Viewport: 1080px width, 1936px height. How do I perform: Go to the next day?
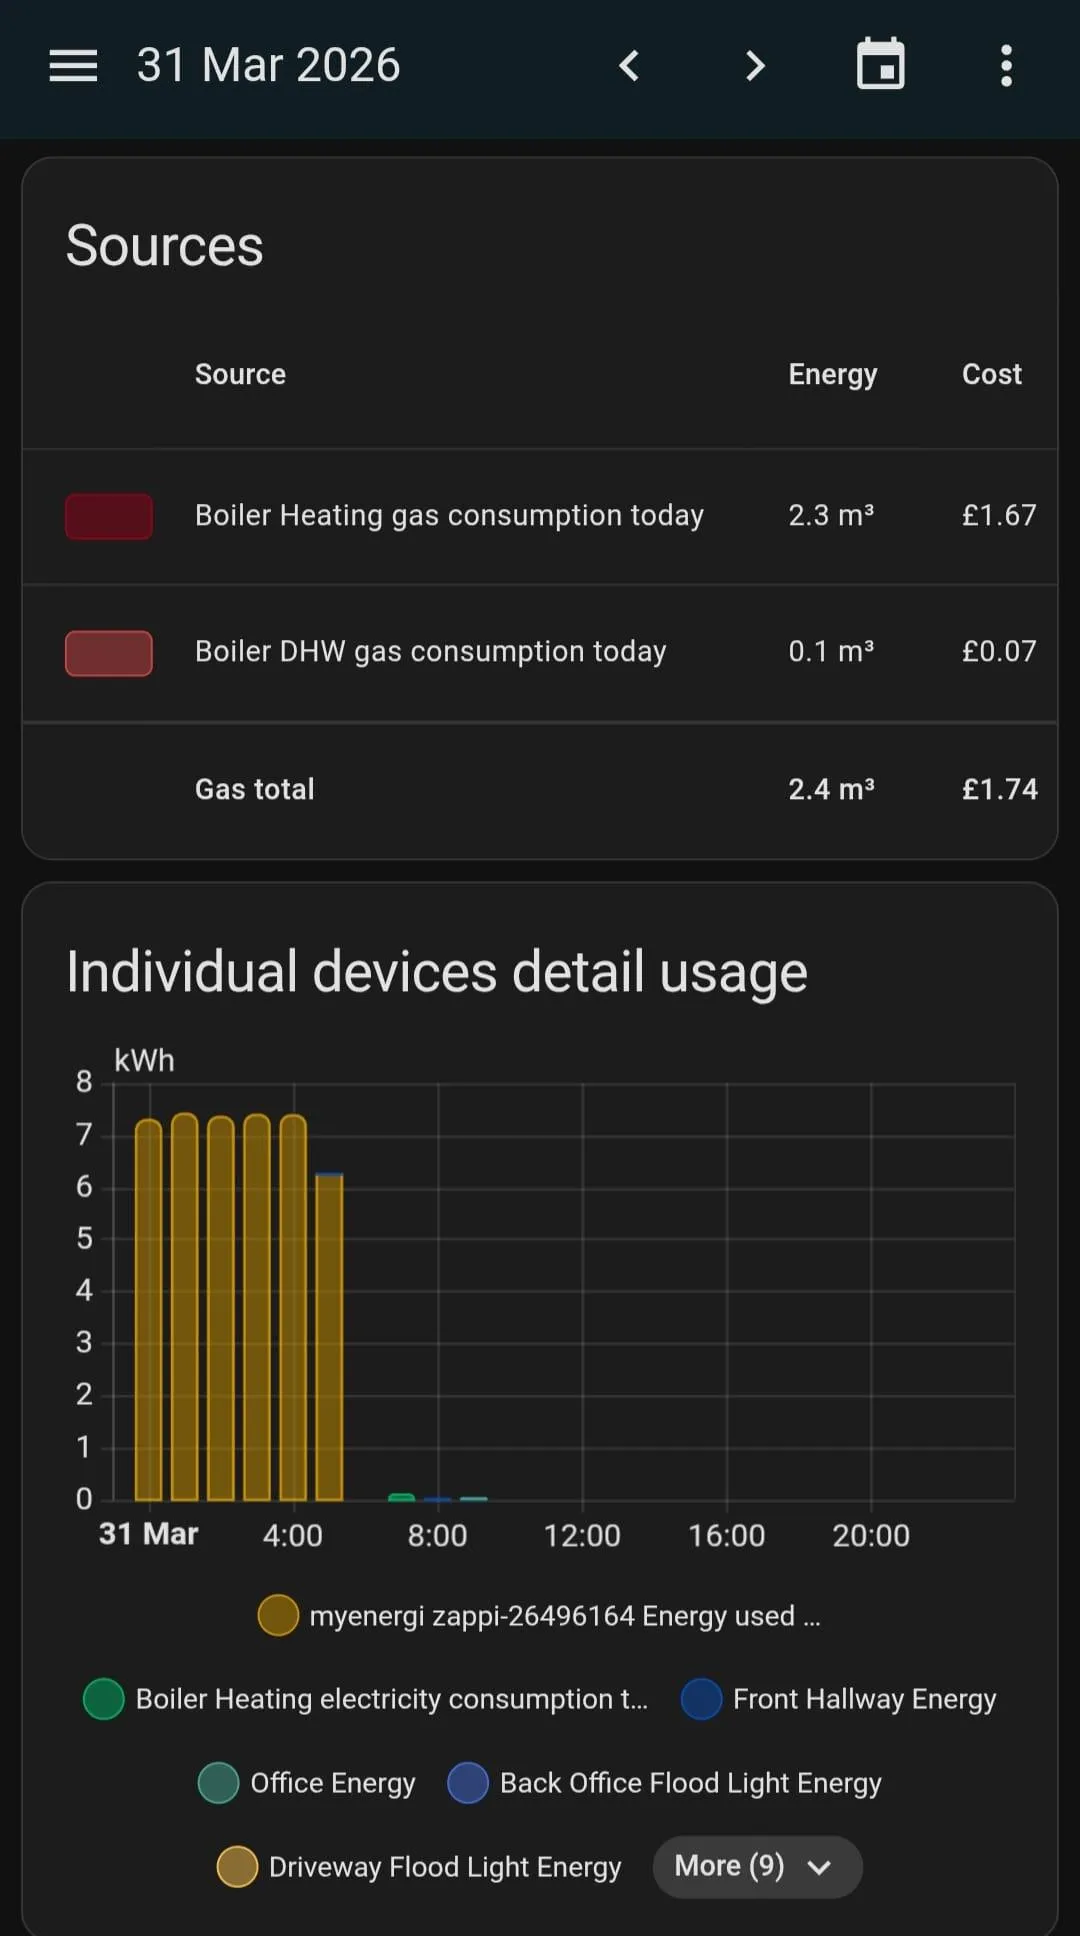coord(755,66)
